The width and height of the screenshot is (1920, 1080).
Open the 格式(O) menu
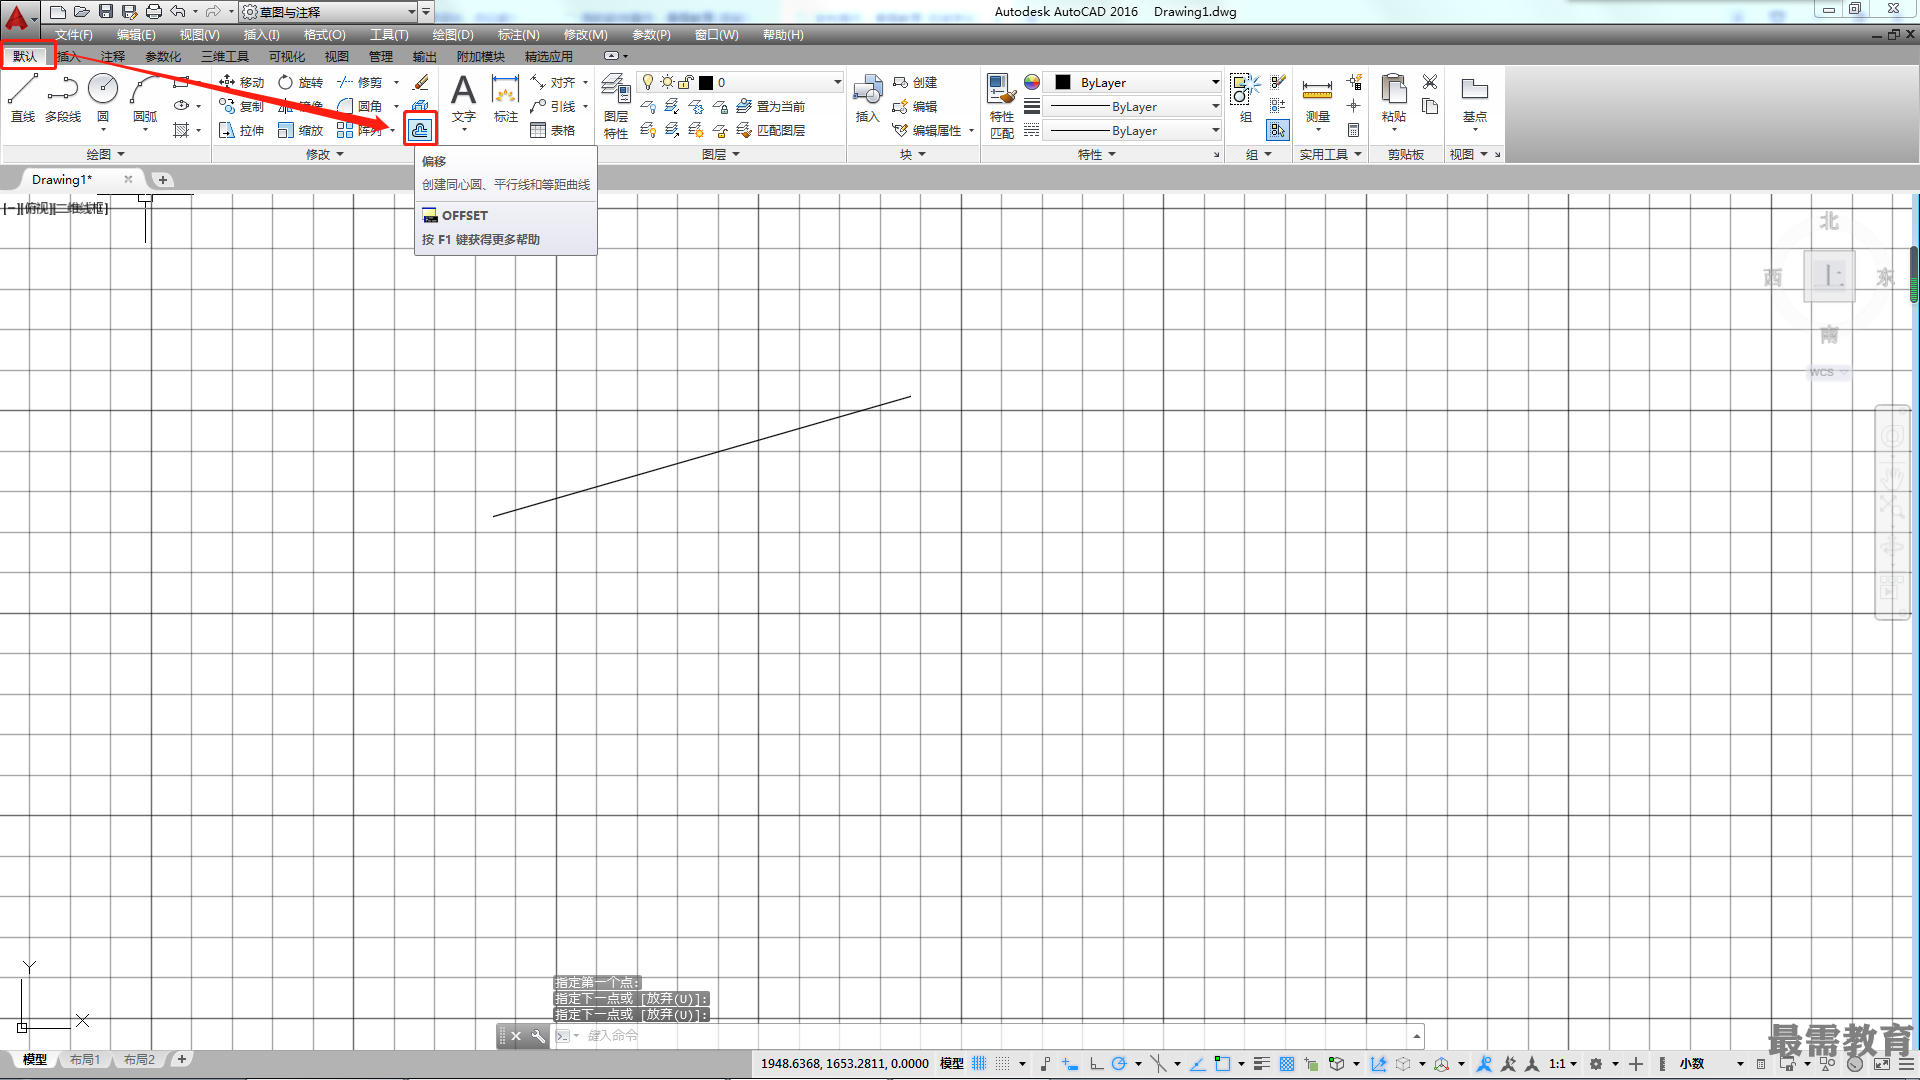click(324, 35)
